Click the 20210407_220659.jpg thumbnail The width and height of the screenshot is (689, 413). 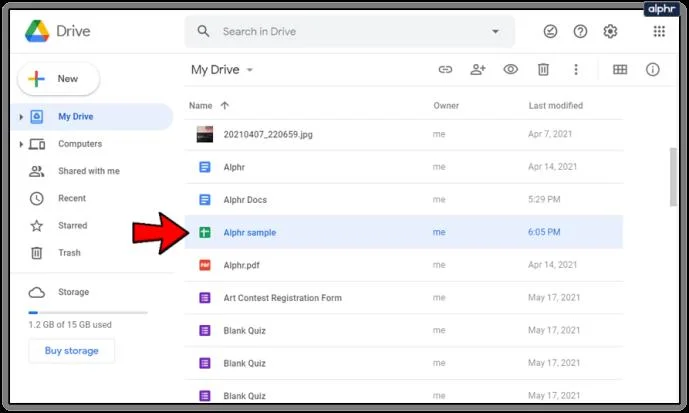205,134
